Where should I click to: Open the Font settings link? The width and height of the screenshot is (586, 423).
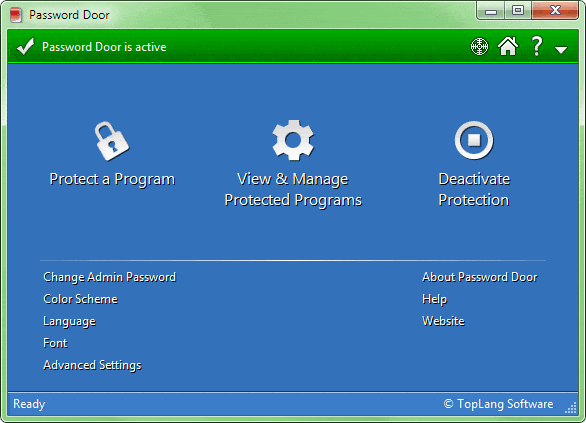coord(55,343)
